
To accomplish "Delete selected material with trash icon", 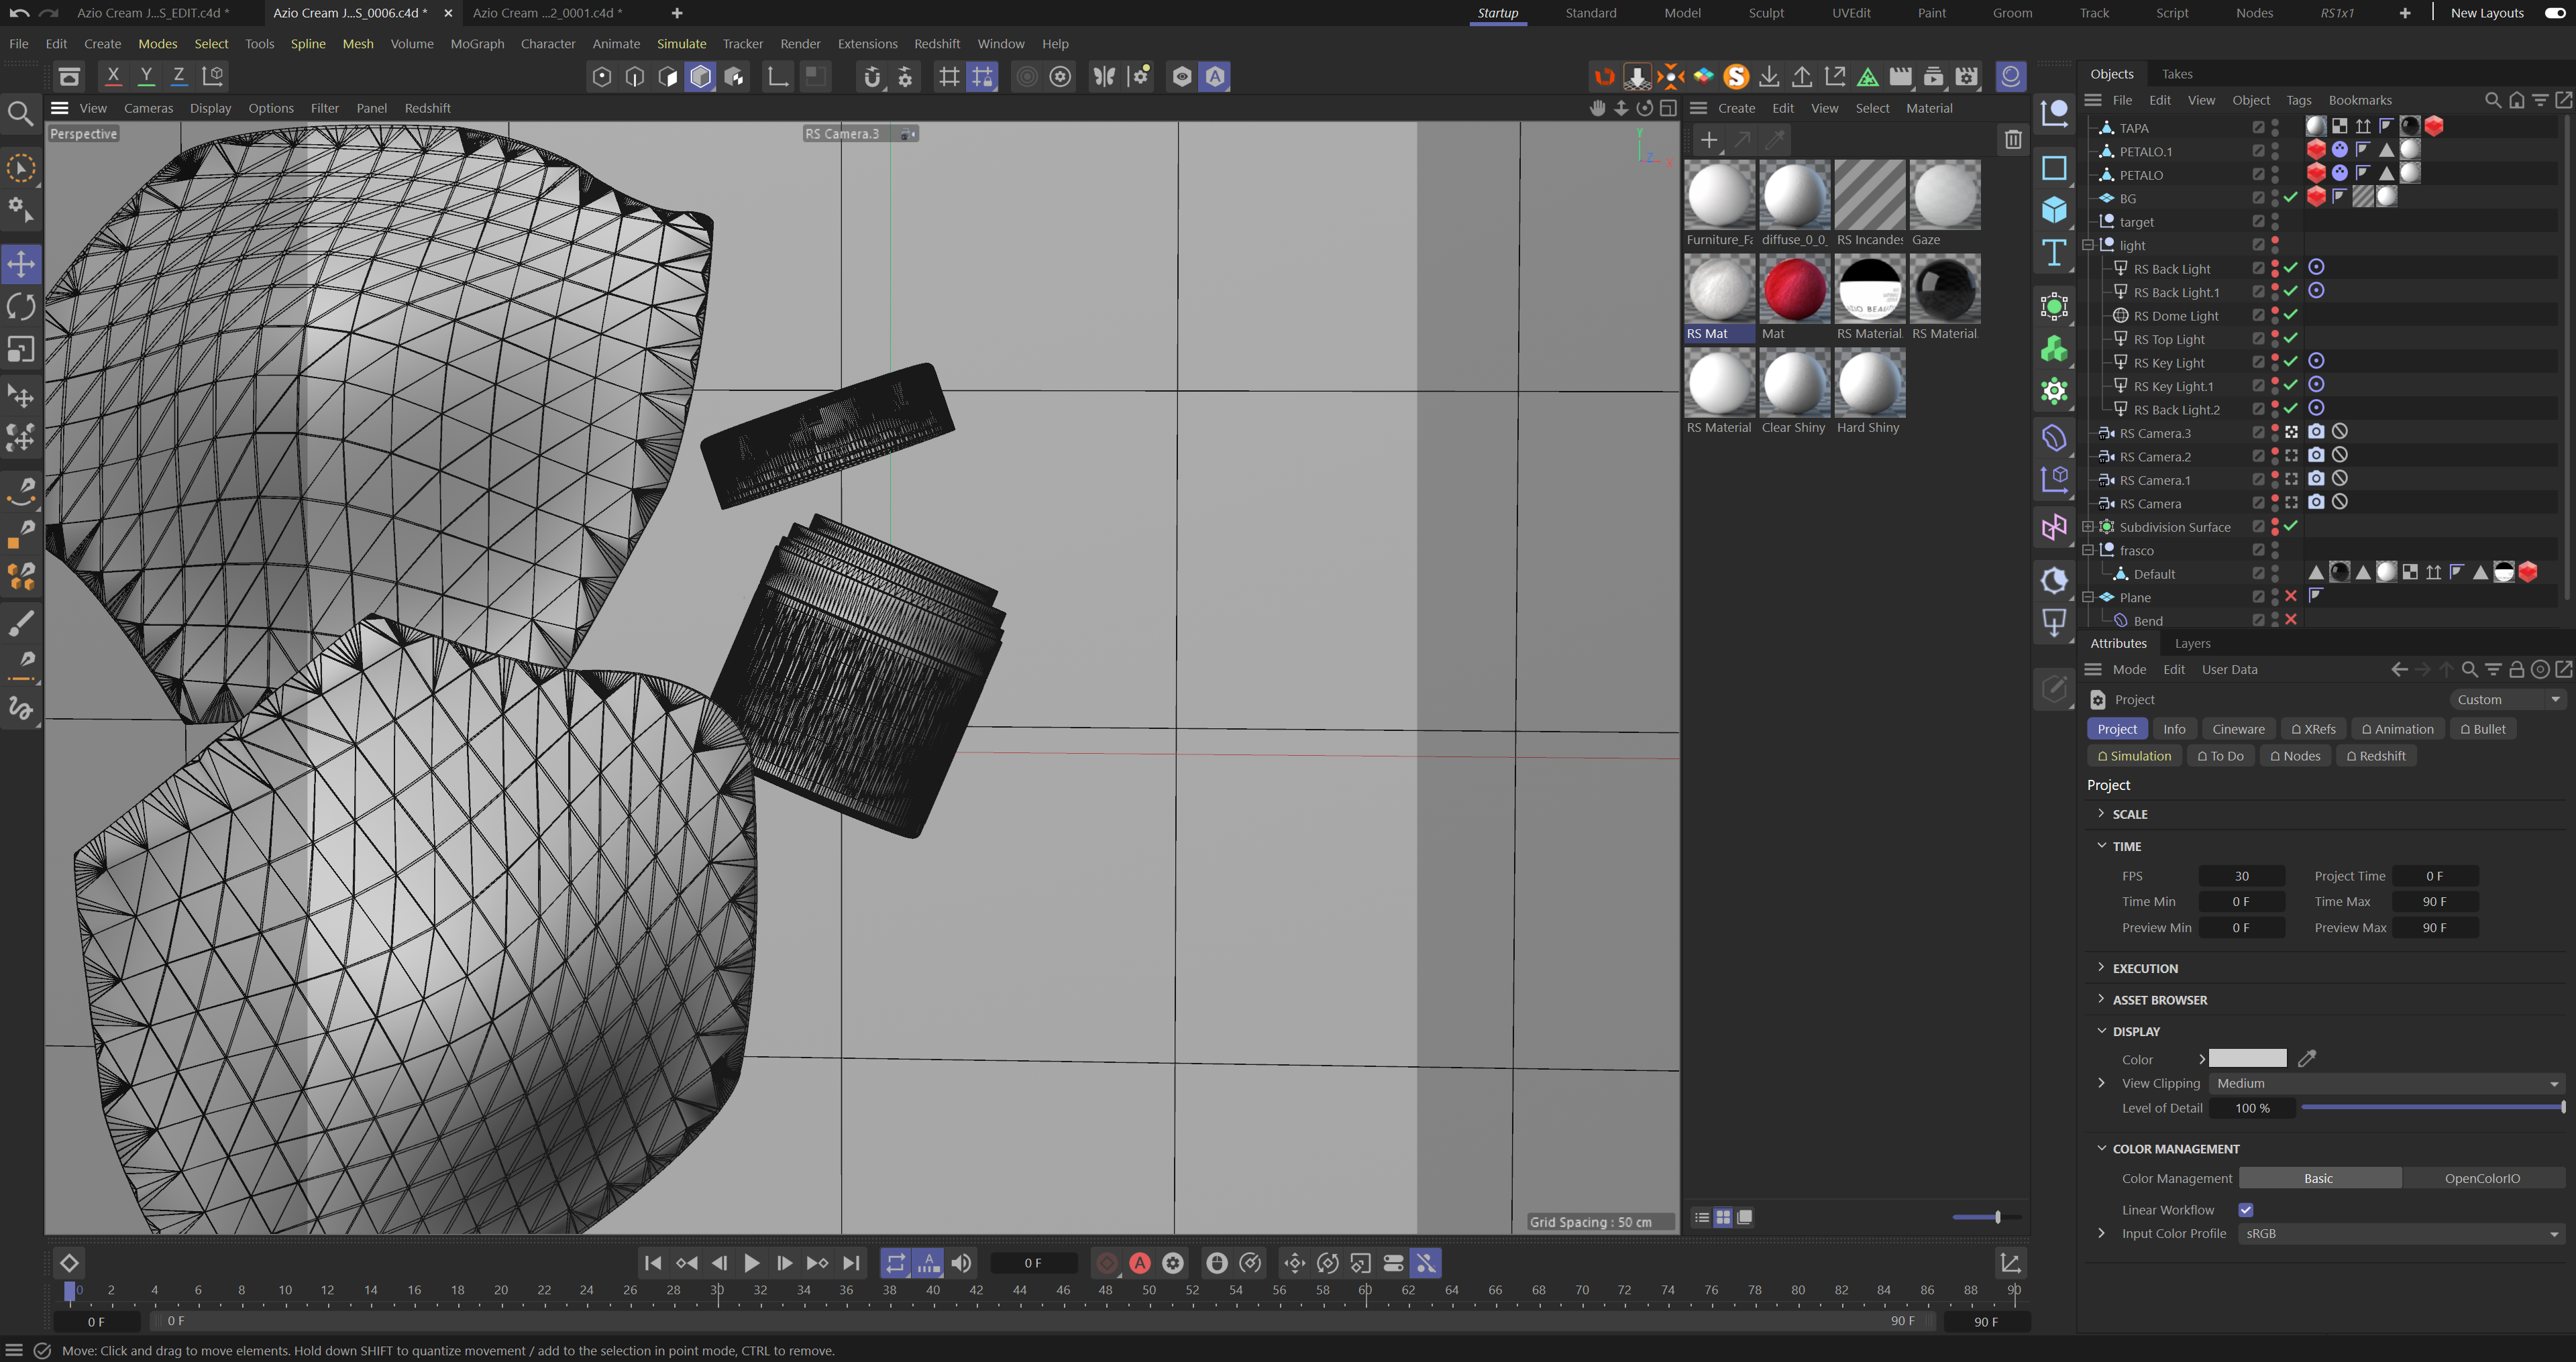I will (2013, 140).
